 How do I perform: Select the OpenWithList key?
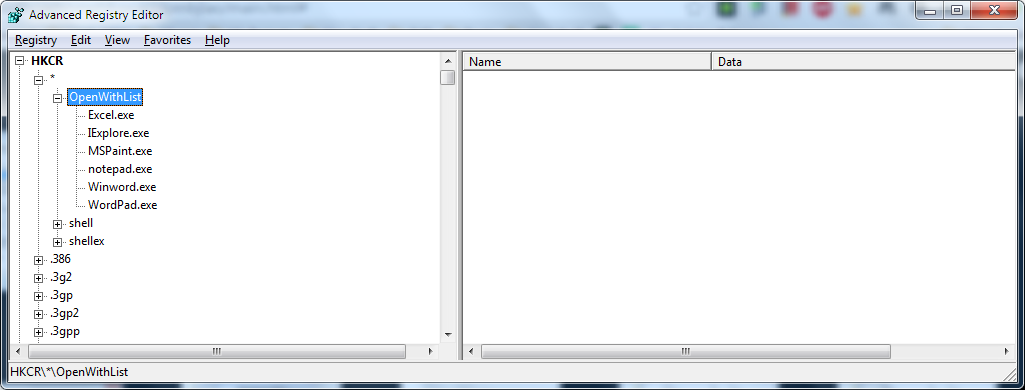point(105,97)
